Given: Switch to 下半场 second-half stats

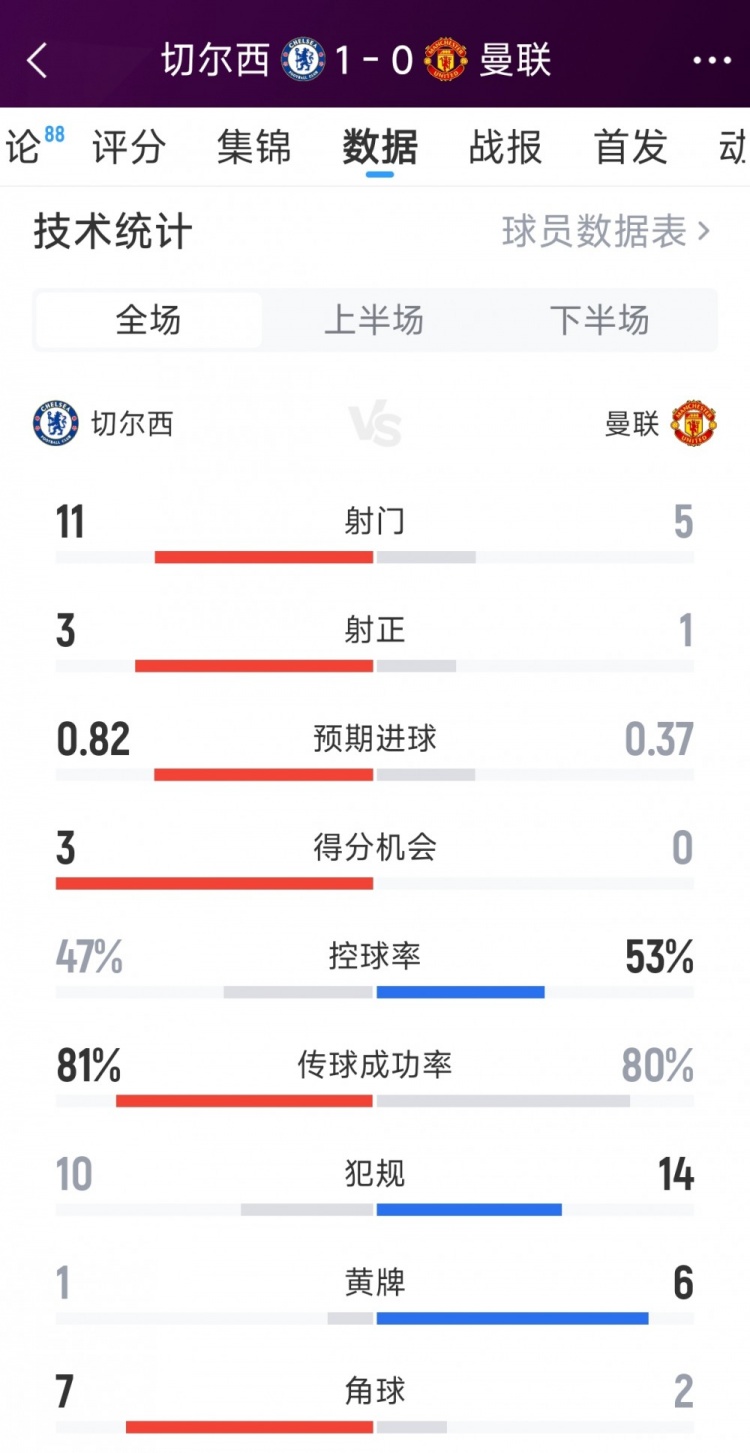Looking at the screenshot, I should point(599,321).
